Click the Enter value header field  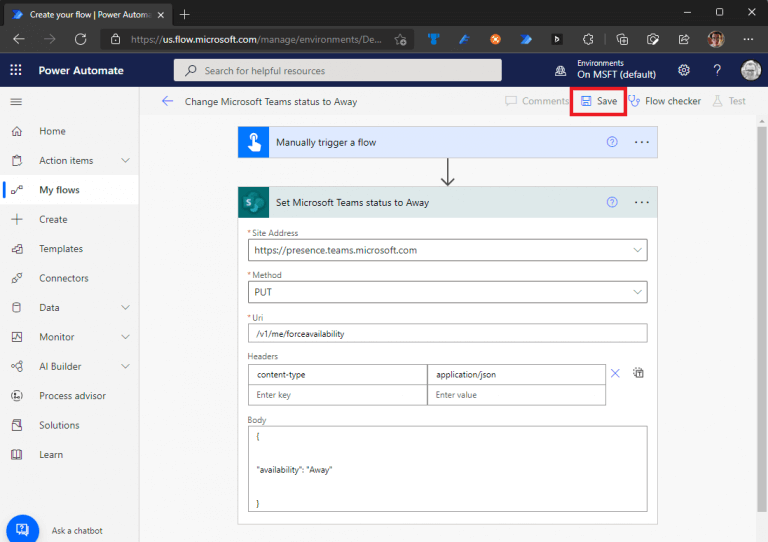click(x=516, y=395)
